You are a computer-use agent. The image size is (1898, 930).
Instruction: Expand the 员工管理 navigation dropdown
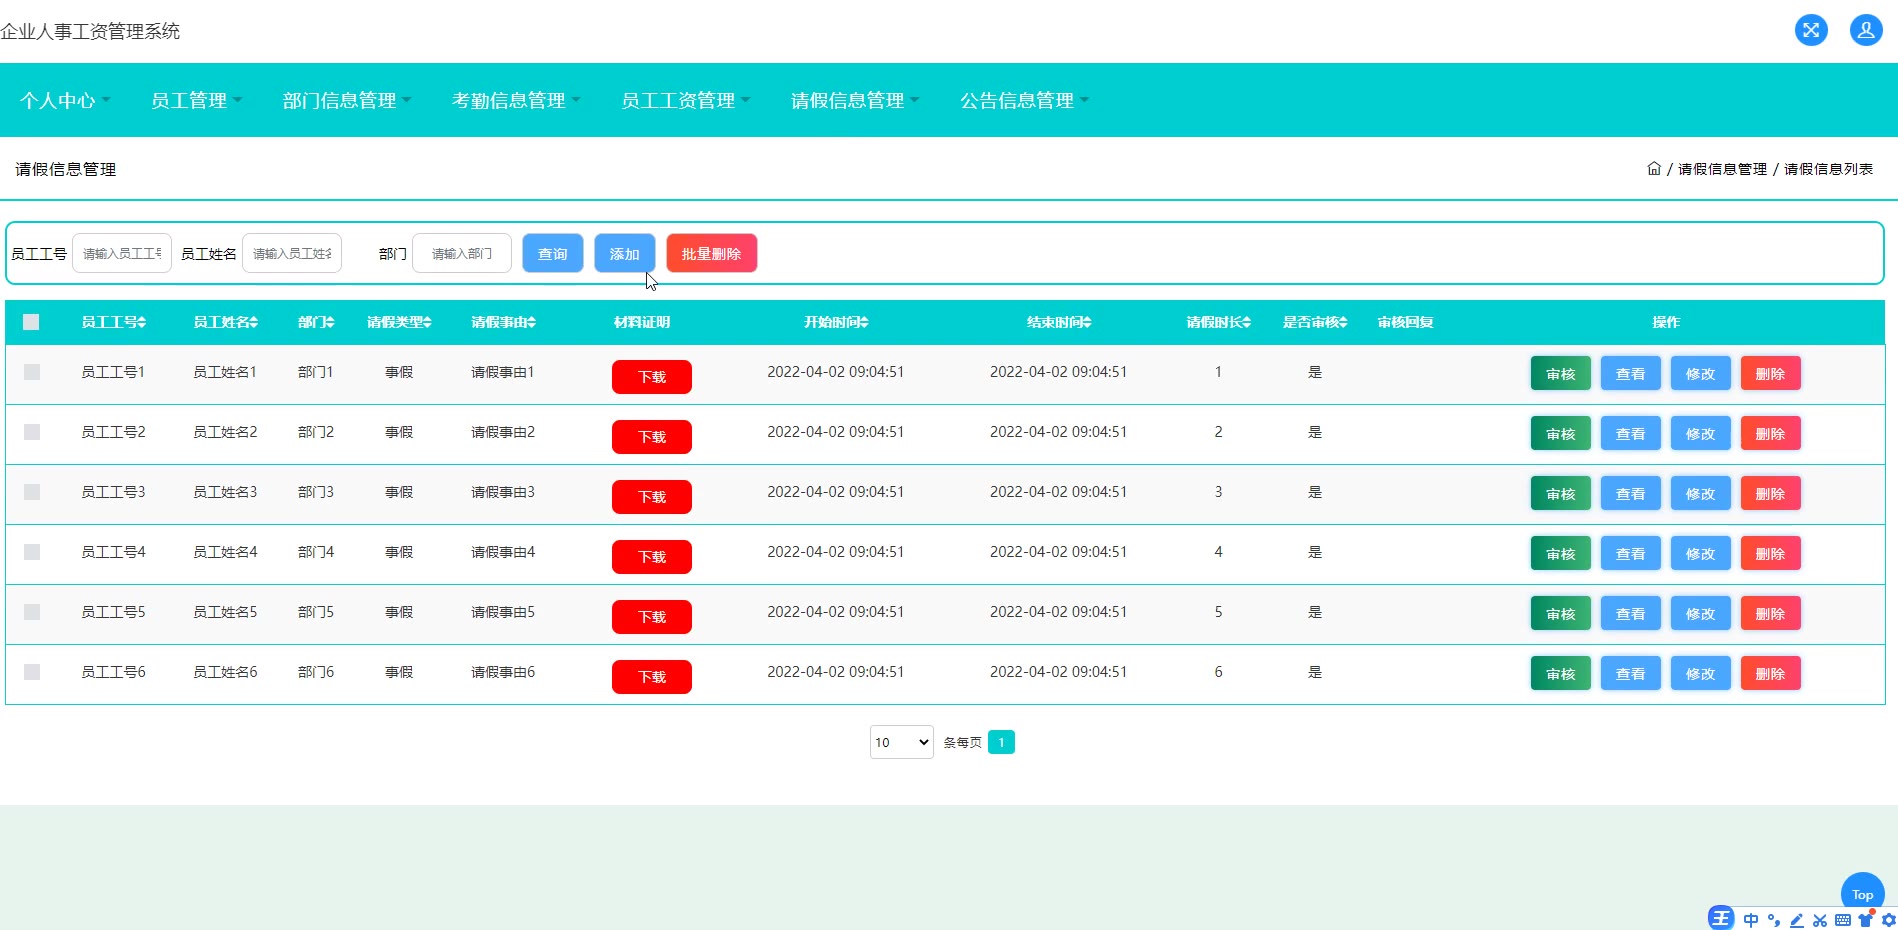(x=196, y=100)
